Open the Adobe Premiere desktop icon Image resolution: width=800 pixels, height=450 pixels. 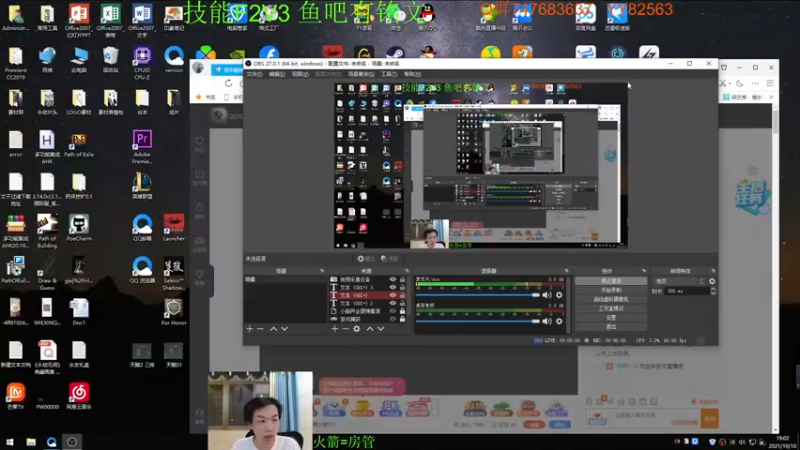142,146
